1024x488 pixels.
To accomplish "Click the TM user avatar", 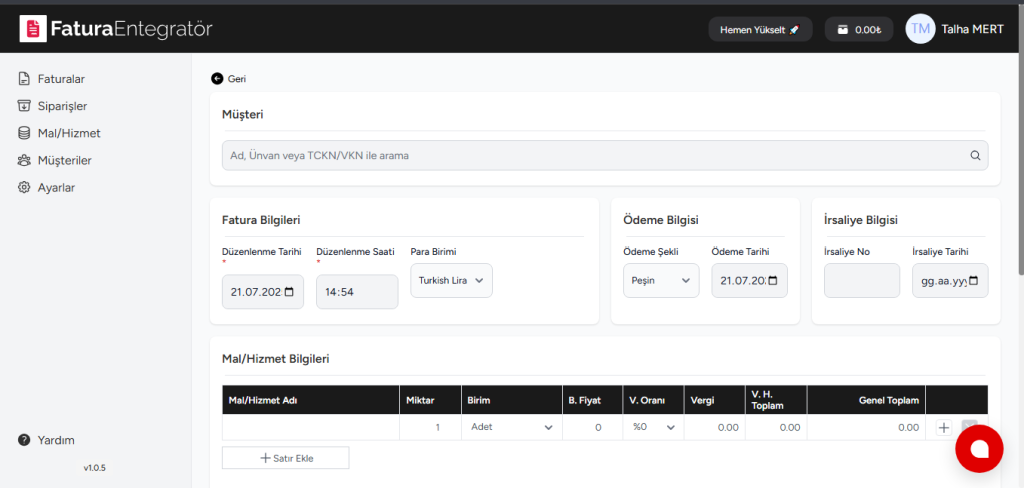I will [920, 29].
